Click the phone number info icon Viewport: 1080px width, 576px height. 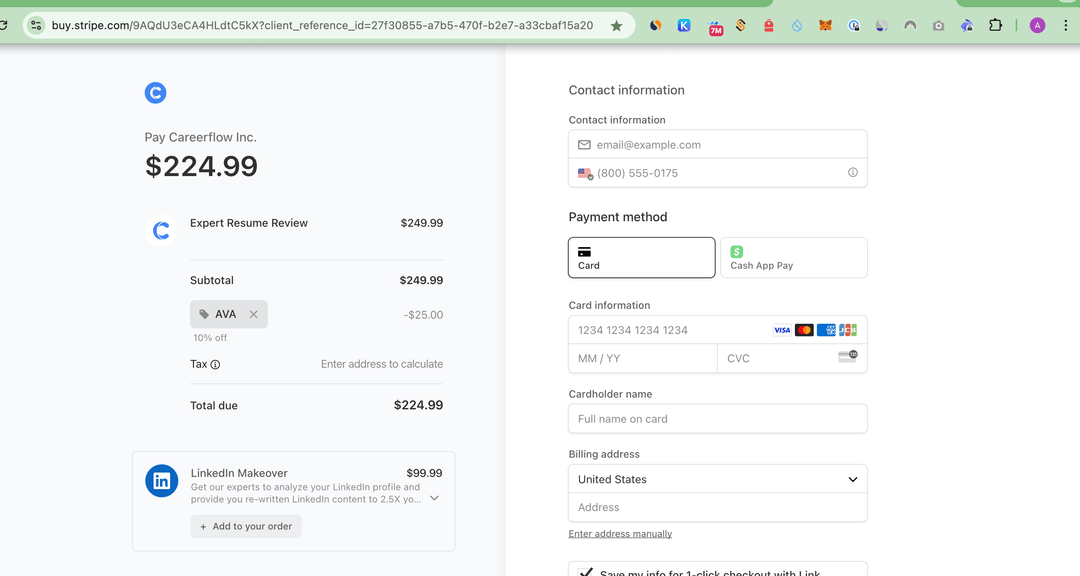853,173
